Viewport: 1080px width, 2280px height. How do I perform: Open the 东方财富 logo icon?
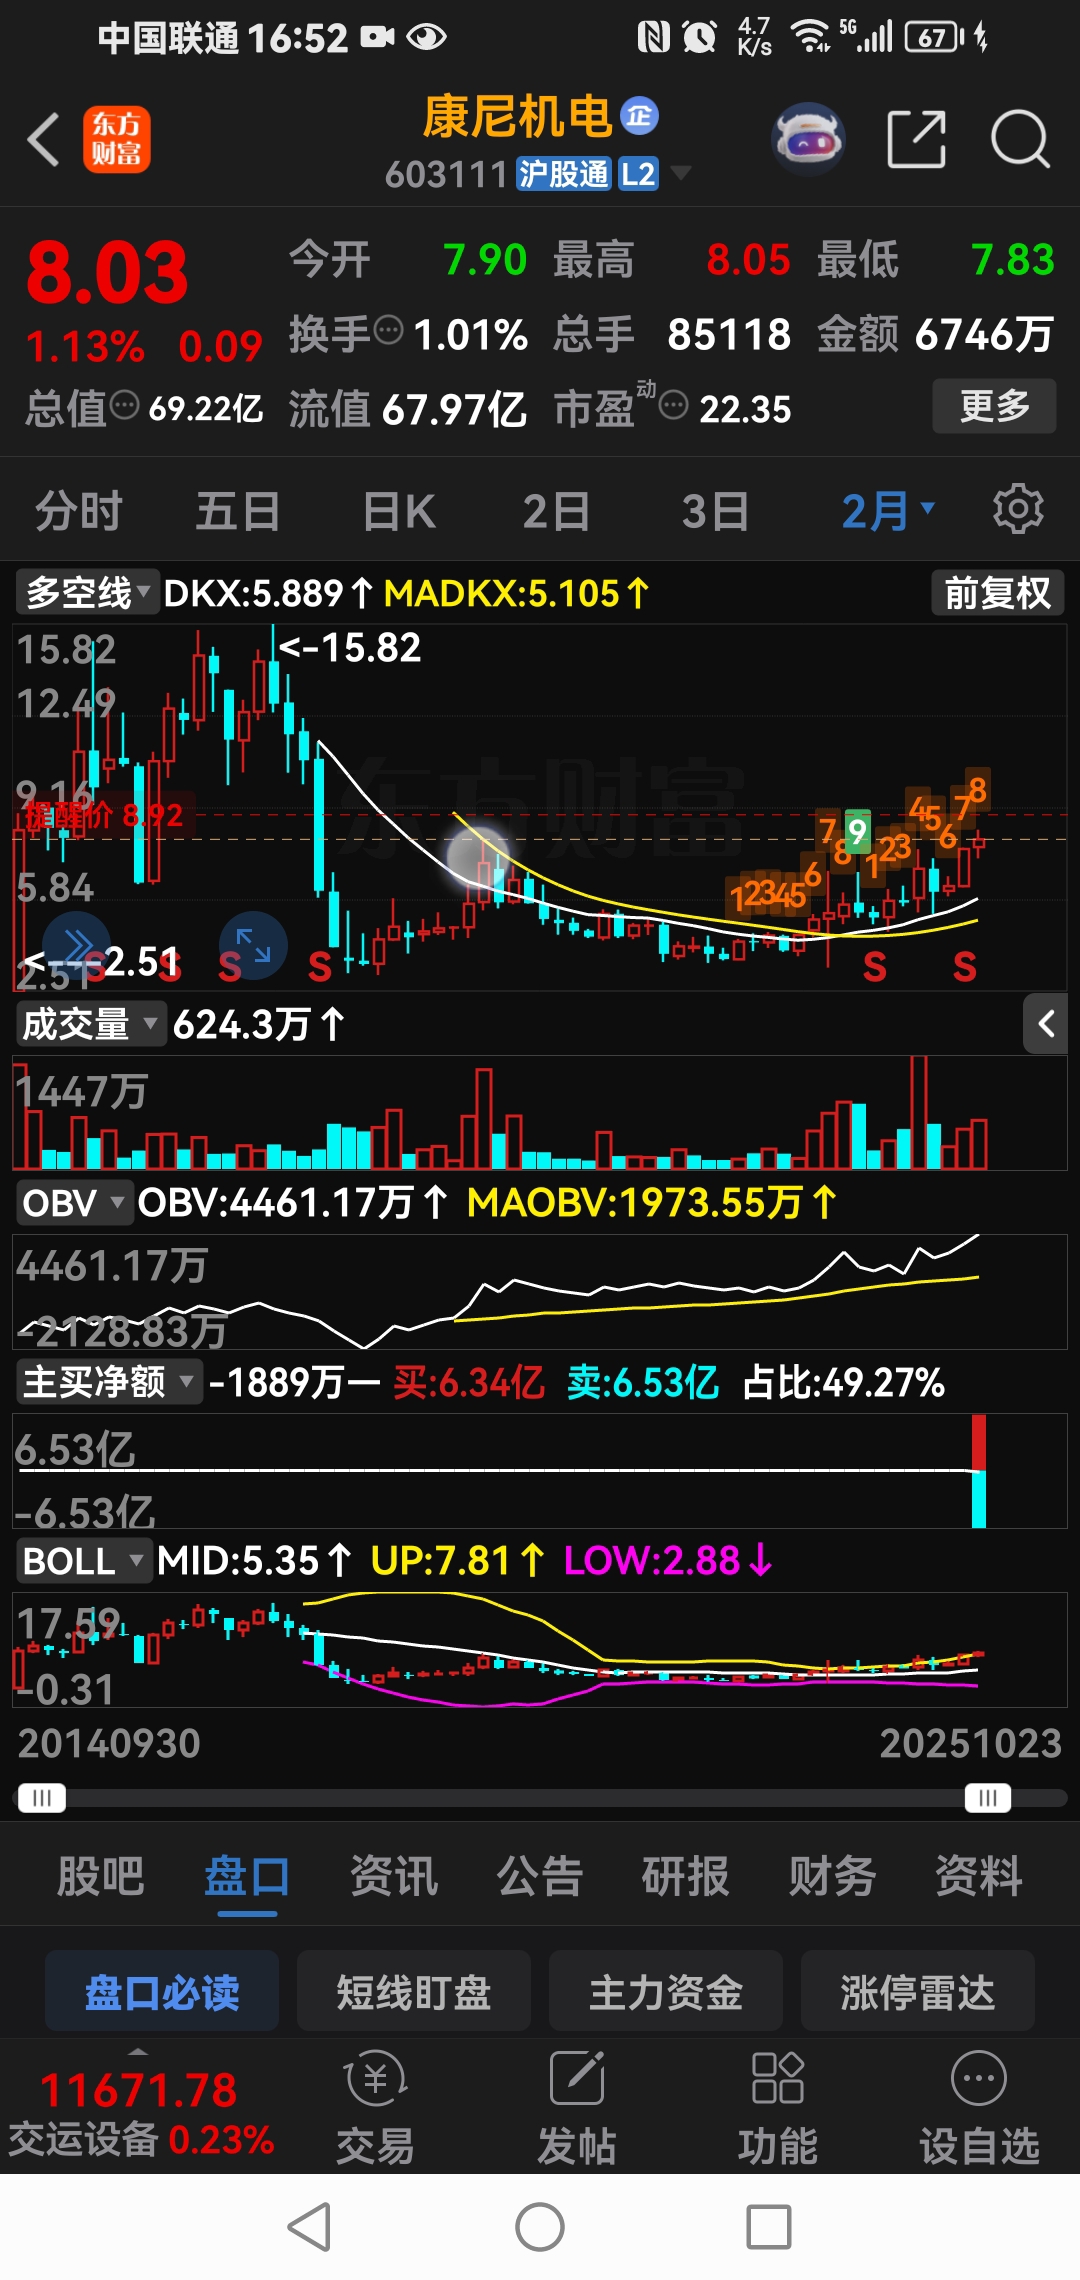point(117,139)
